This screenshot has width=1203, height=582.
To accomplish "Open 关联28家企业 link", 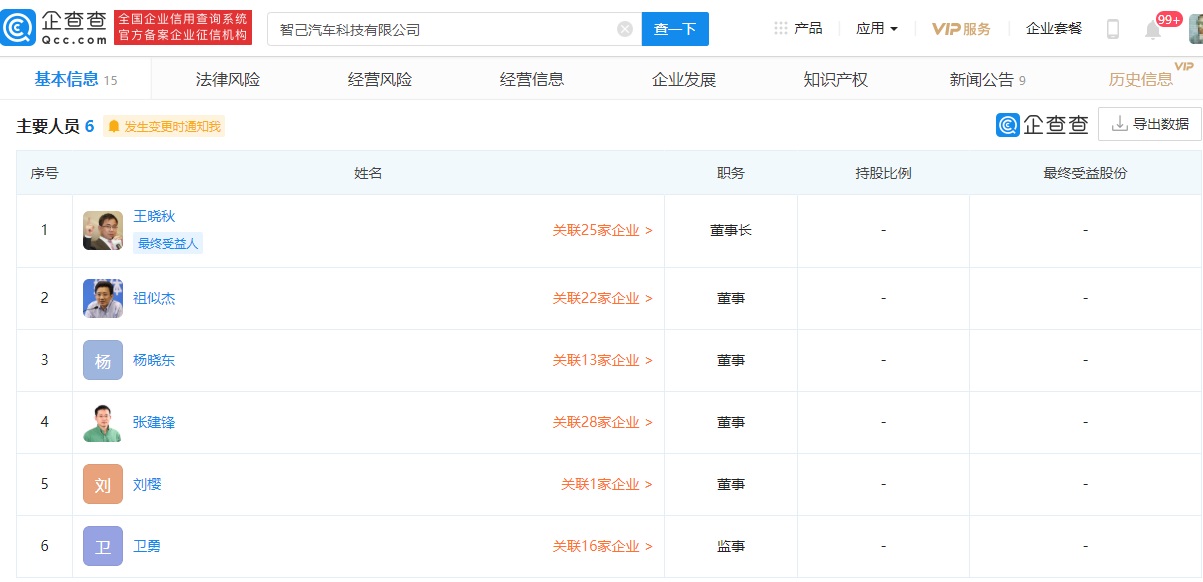I will [x=603, y=422].
